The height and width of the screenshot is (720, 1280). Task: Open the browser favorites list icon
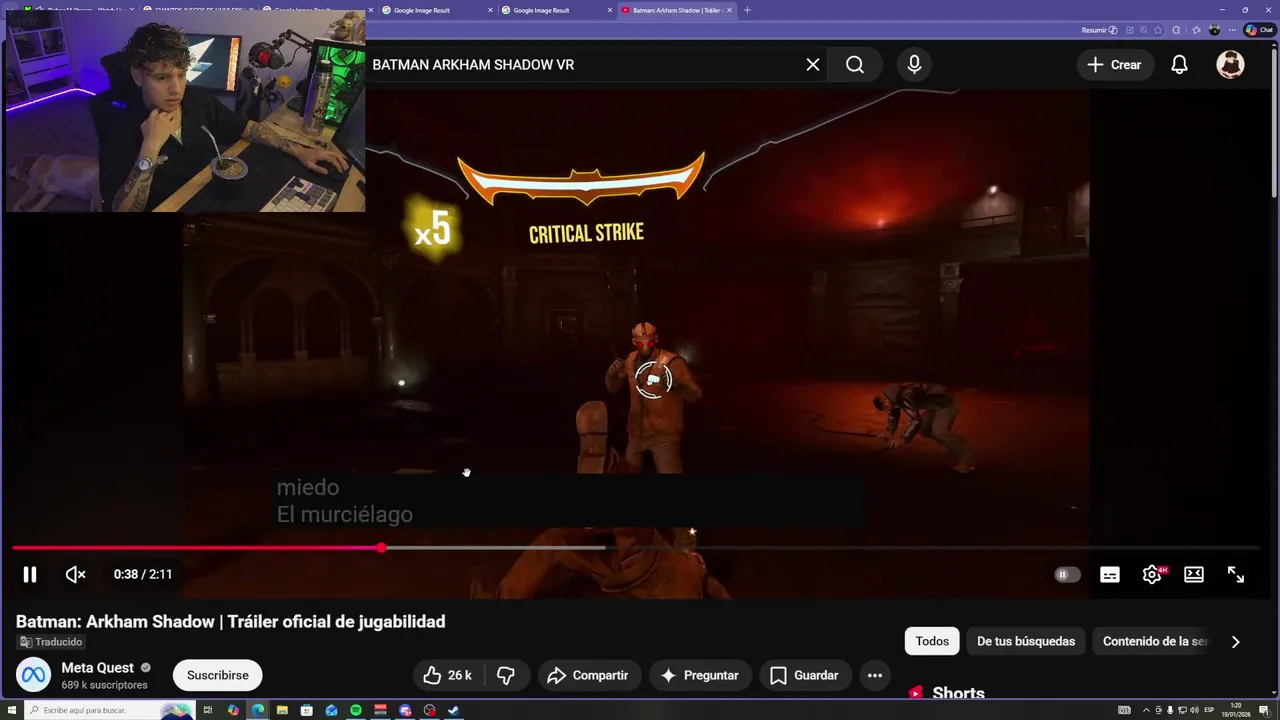pyautogui.click(x=1196, y=30)
